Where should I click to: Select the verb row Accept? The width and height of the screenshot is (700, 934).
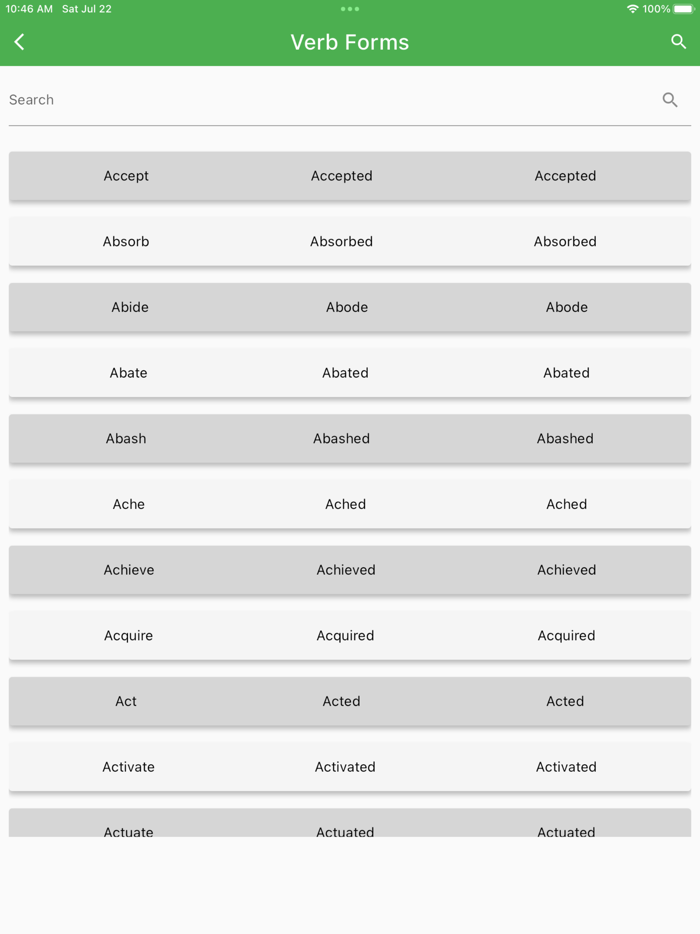[349, 176]
